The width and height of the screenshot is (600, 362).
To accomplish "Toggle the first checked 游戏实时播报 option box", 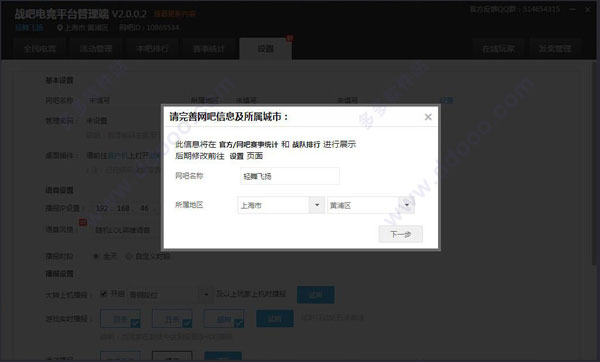I will click(x=121, y=319).
